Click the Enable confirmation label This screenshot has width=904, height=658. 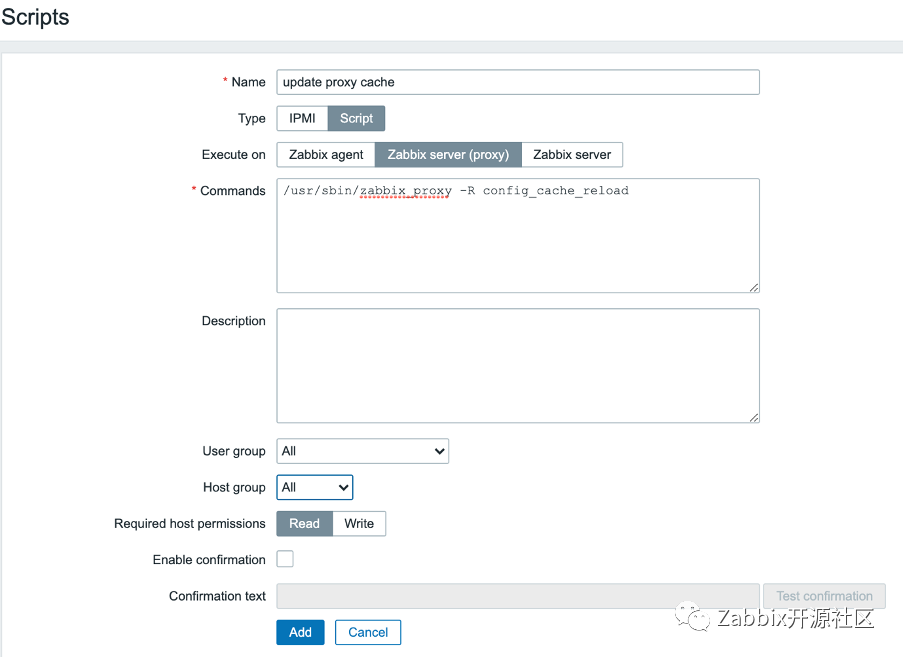point(209,559)
